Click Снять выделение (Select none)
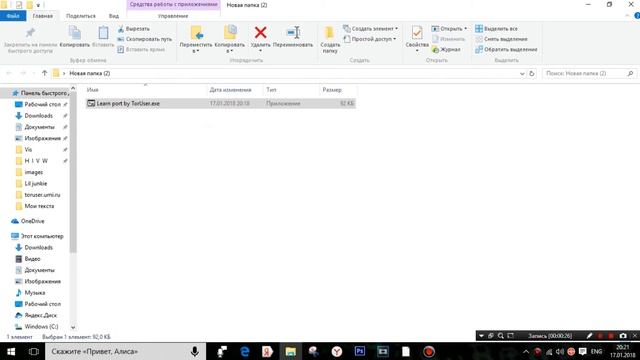 501,39
